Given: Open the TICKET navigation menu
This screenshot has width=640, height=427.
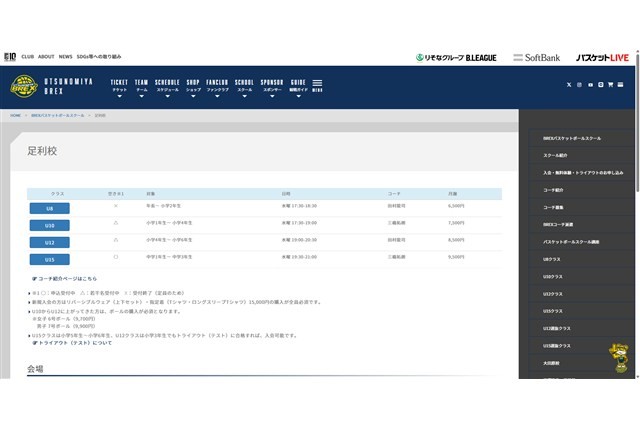Looking at the screenshot, I should tap(119, 85).
